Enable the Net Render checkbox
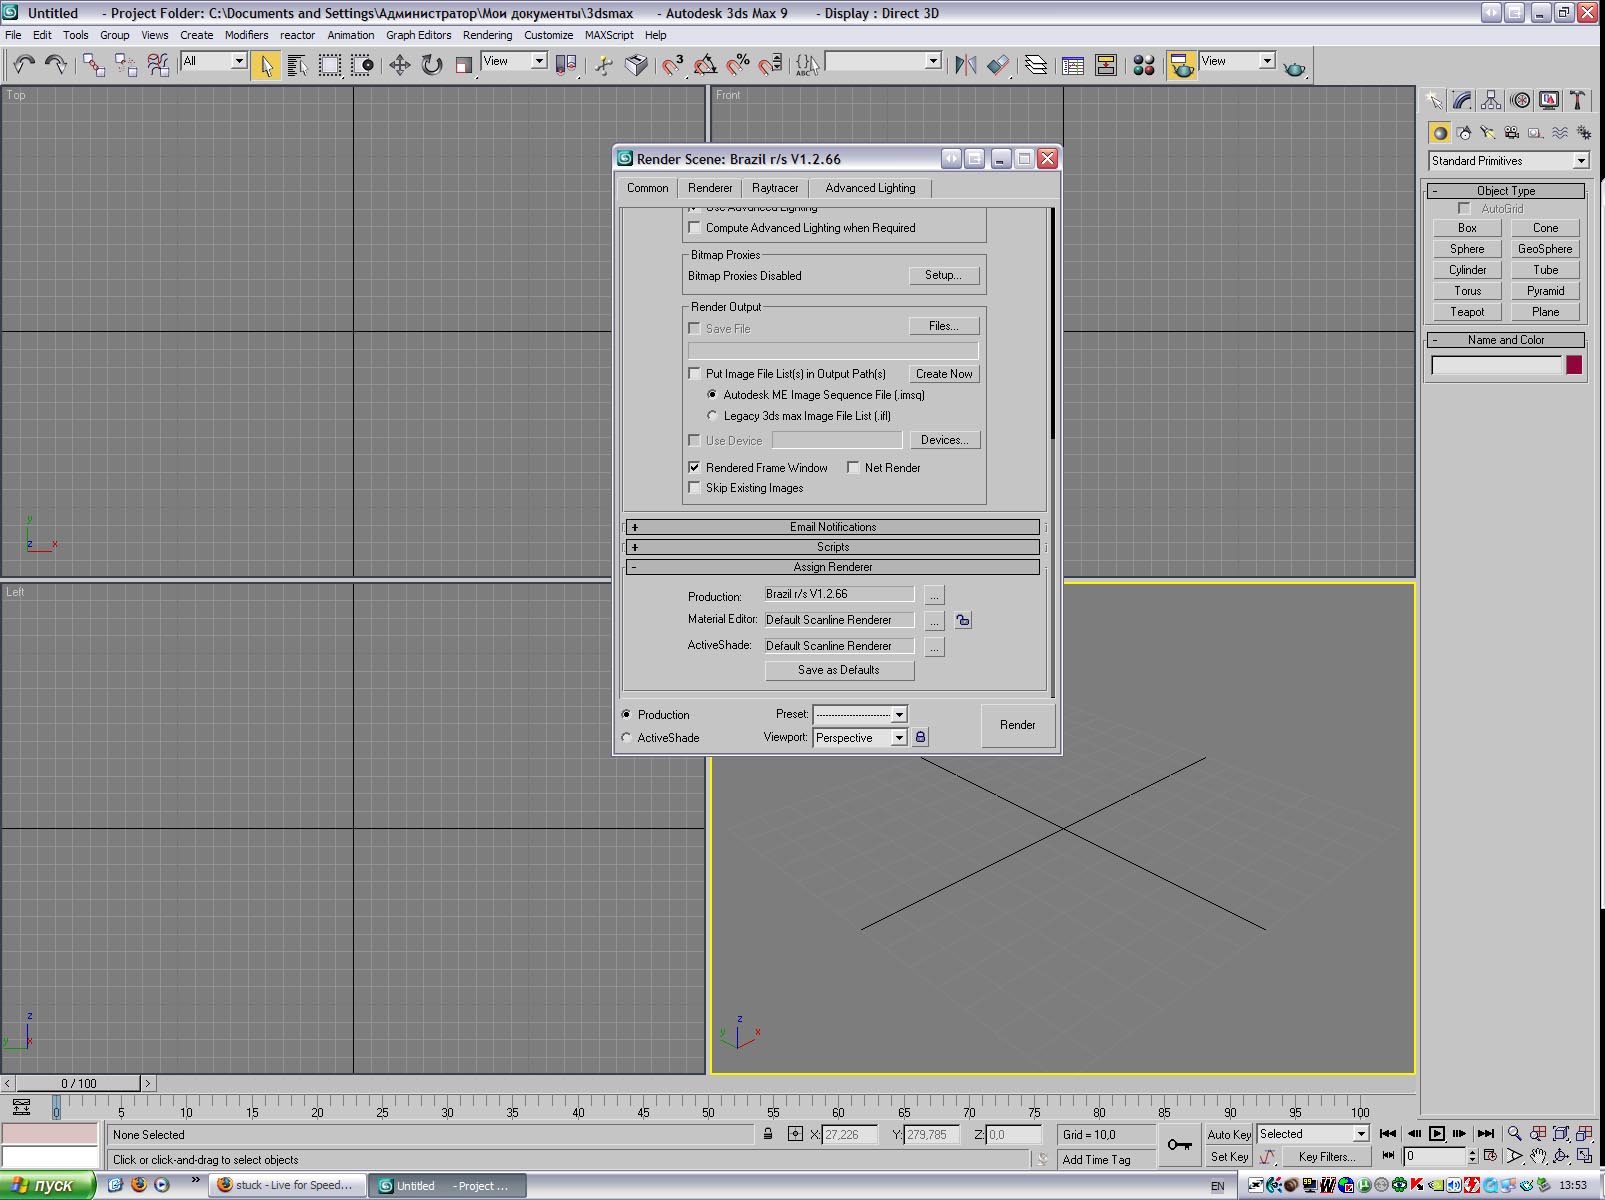1605x1200 pixels. [853, 467]
